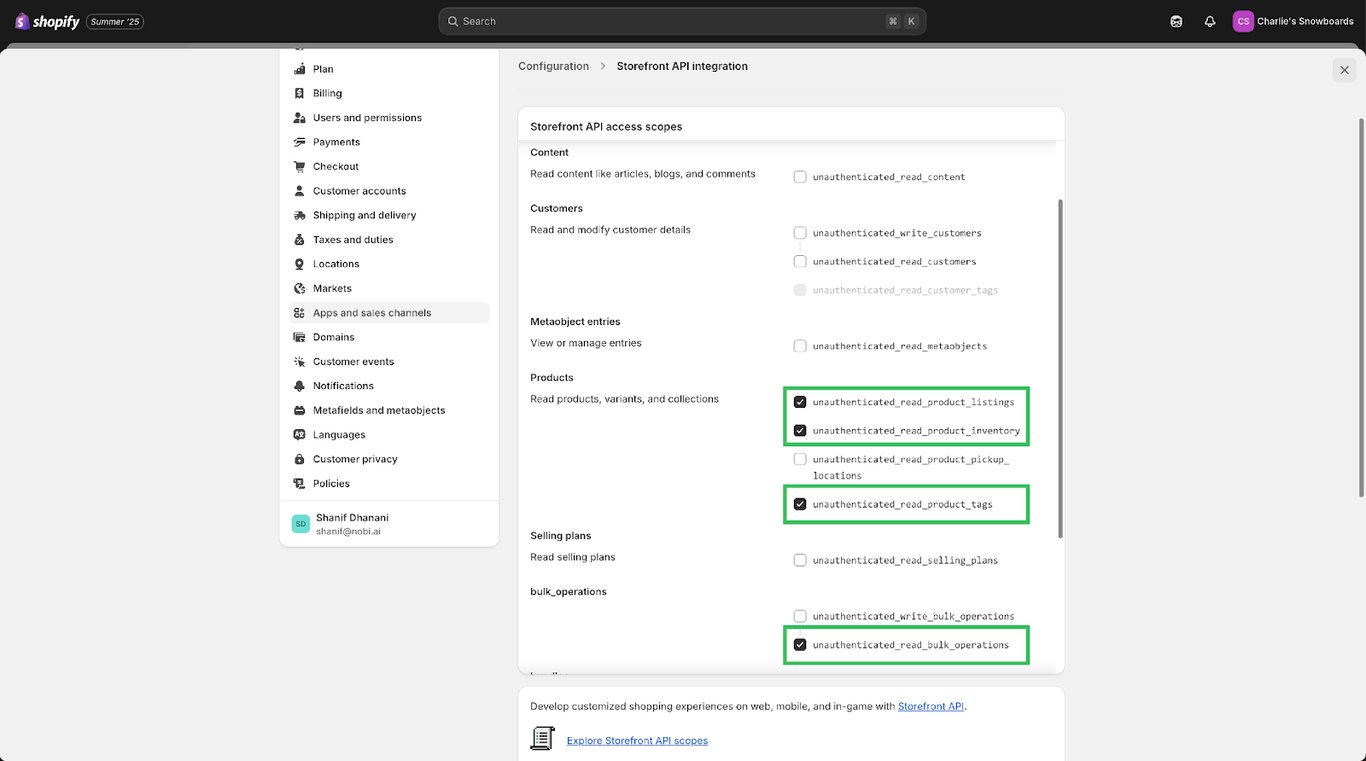The image size is (1366, 761).
Task: Enable unauthenticated_write_bulk_operations checkbox
Action: coord(800,616)
